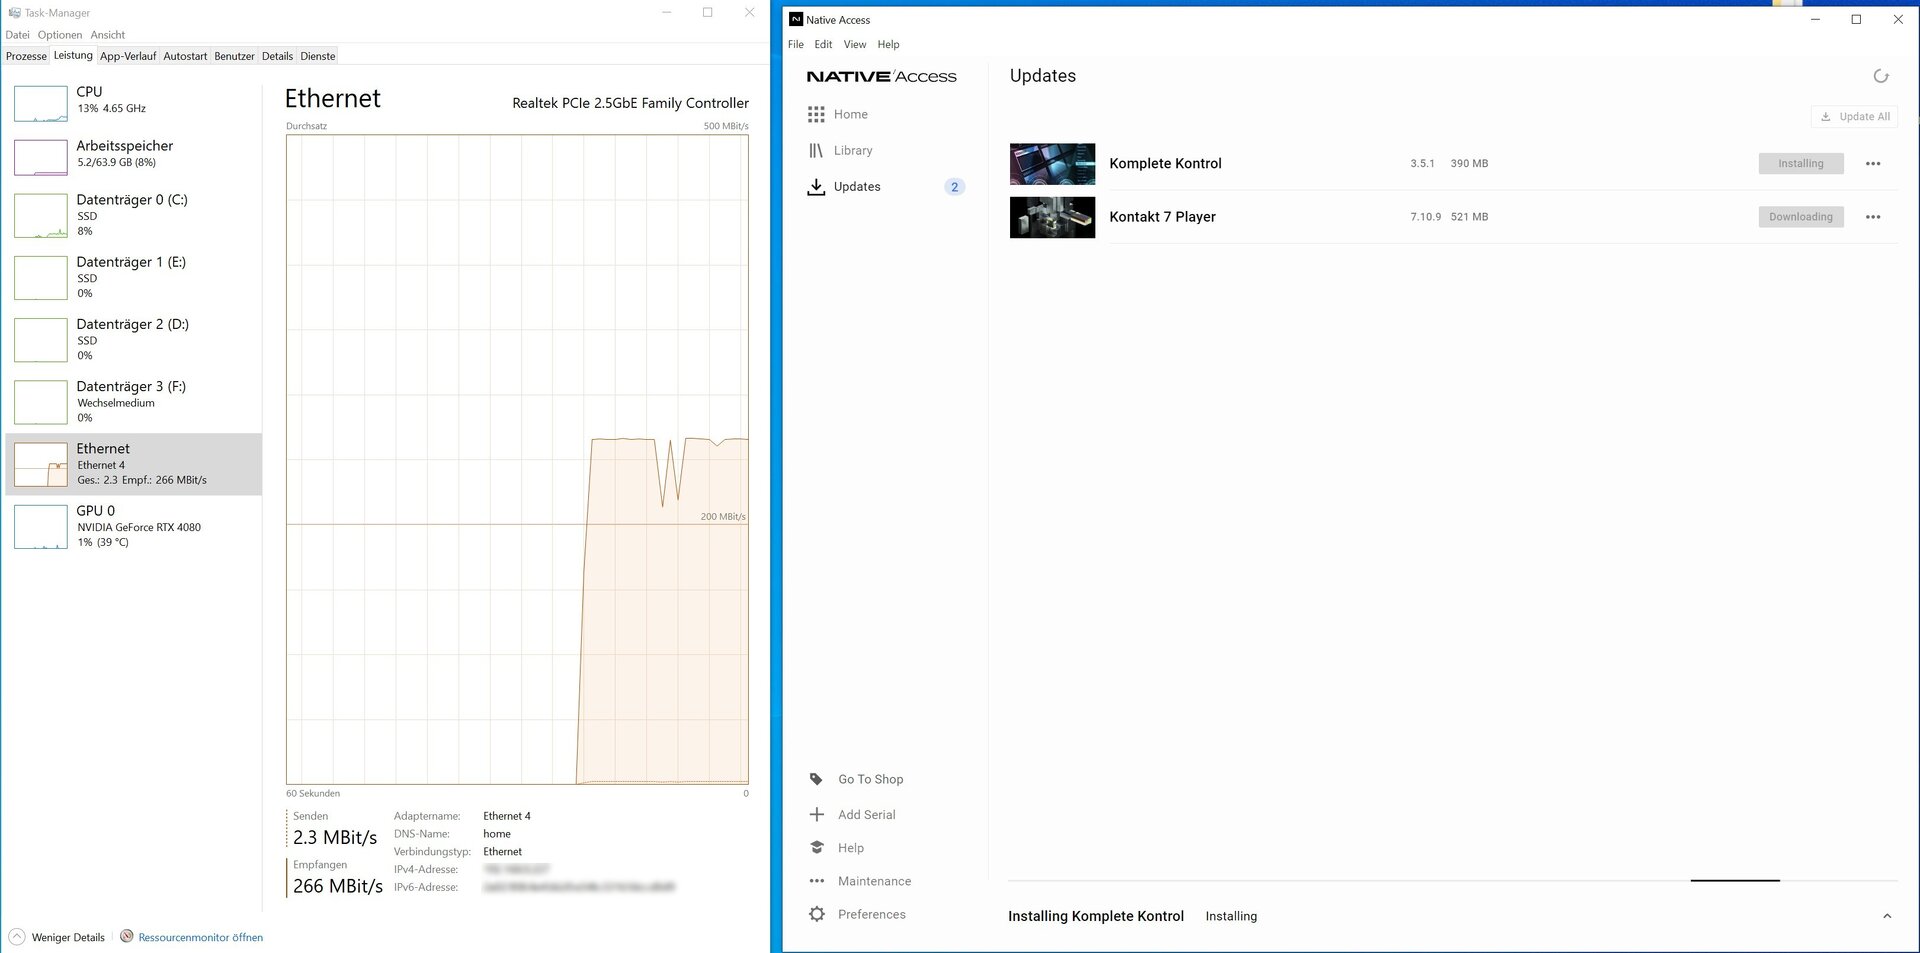Image resolution: width=1920 pixels, height=953 pixels.
Task: Click Go To Shop in sidebar
Action: 870,780
